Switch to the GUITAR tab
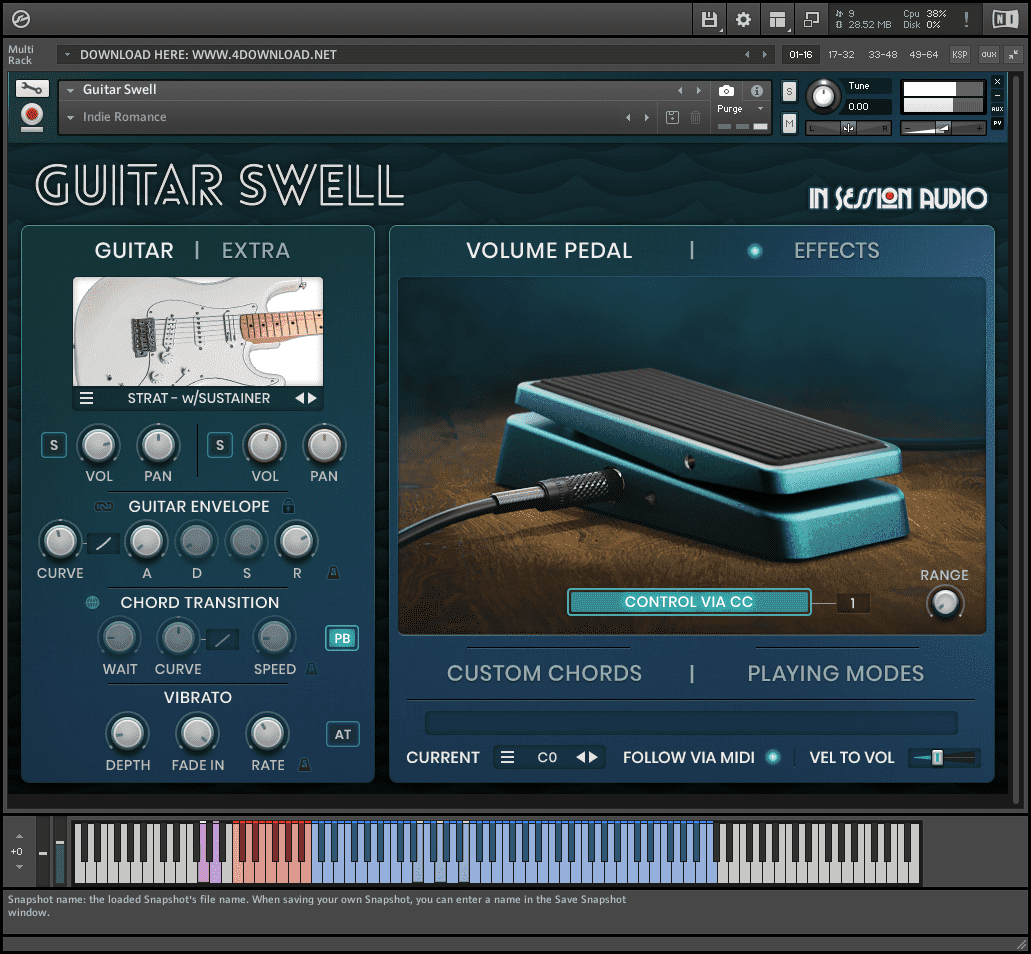 [x=134, y=250]
